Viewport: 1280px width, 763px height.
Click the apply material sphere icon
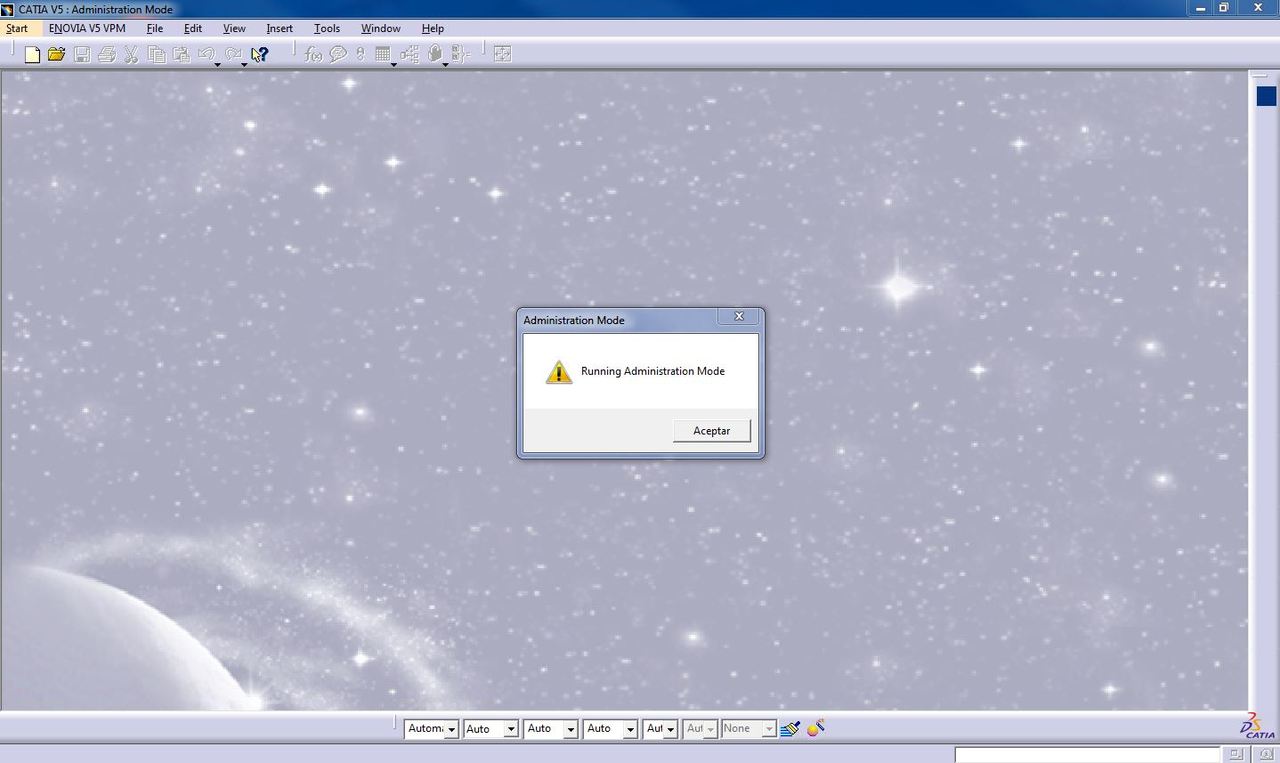click(815, 729)
